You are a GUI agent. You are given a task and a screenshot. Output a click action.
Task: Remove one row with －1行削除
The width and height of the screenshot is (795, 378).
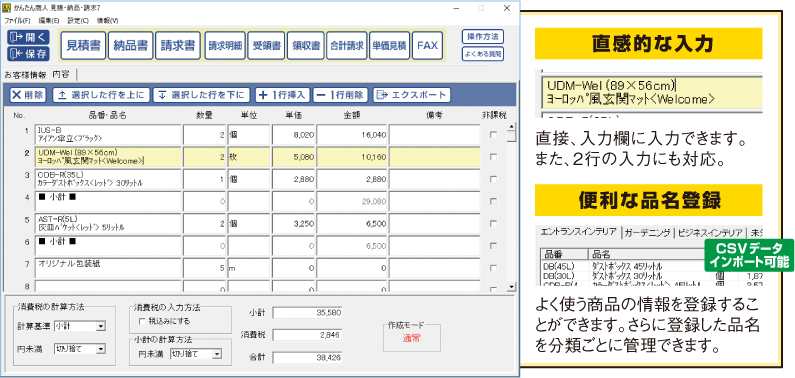340,95
